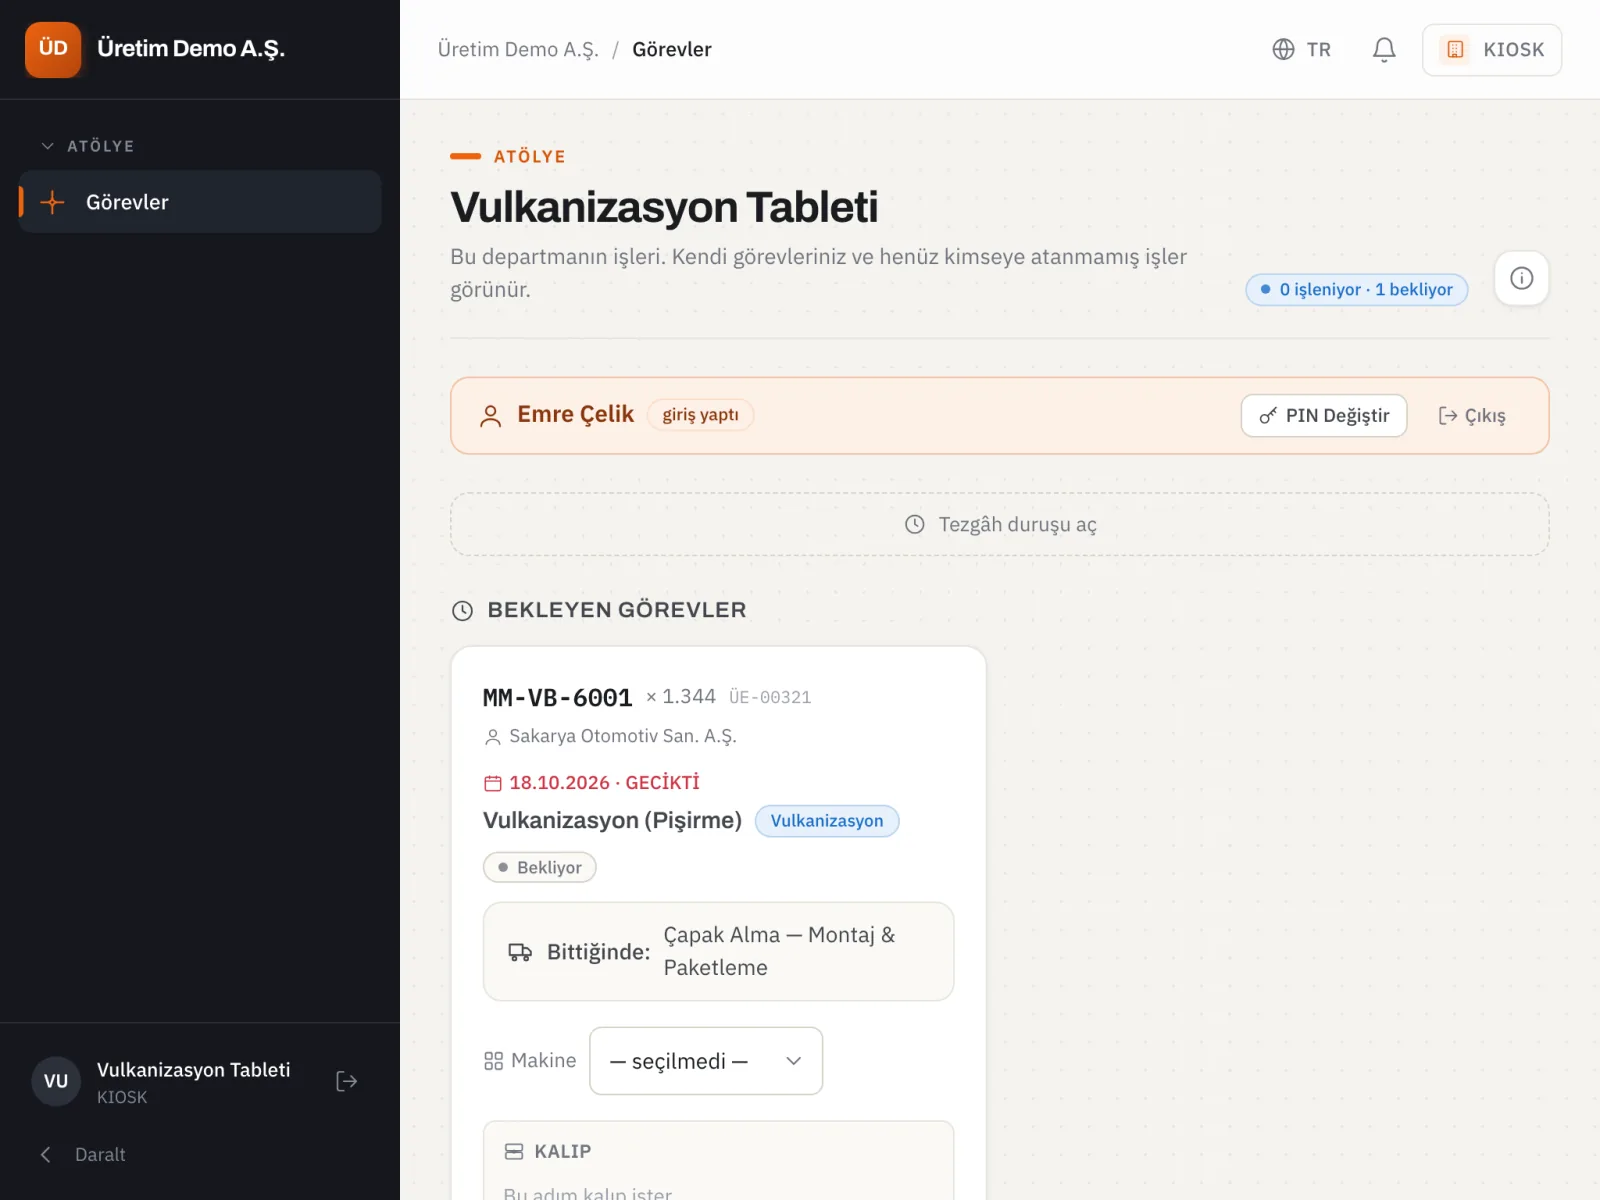Click the calendar icon beside 18.10.2026
The height and width of the screenshot is (1200, 1600).
point(492,783)
